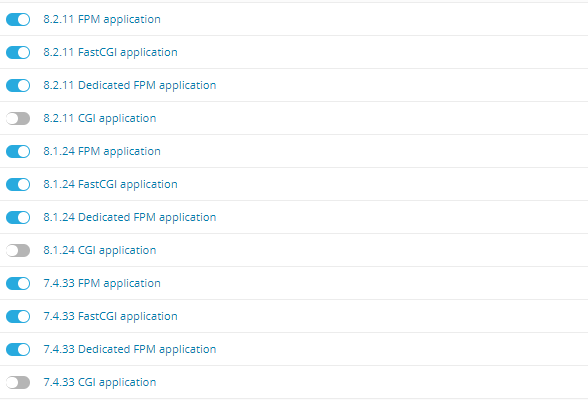Open 8.1.24 Dedicated FPM application link
This screenshot has width=588, height=400.
click(130, 217)
